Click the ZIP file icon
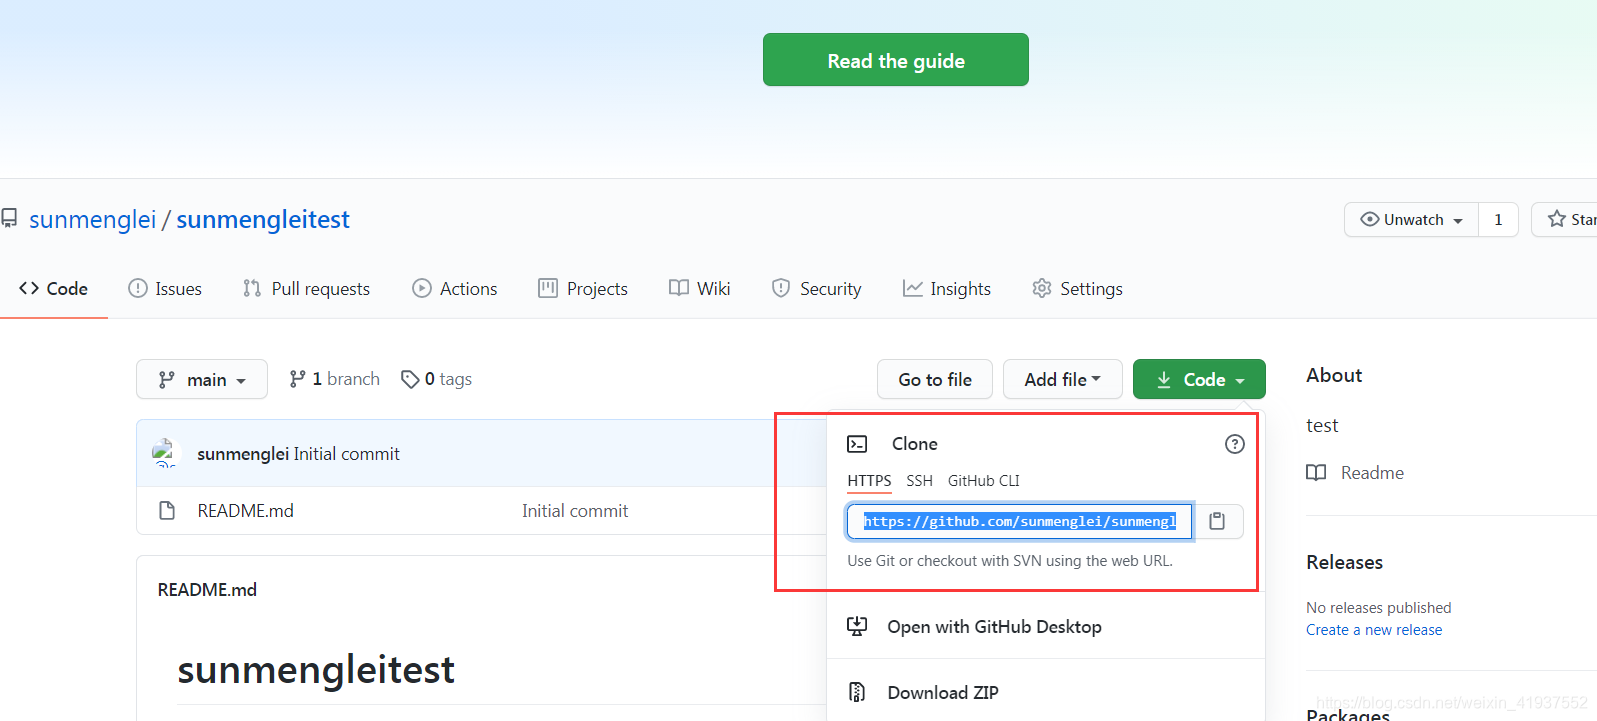Image resolution: width=1597 pixels, height=721 pixels. (857, 692)
